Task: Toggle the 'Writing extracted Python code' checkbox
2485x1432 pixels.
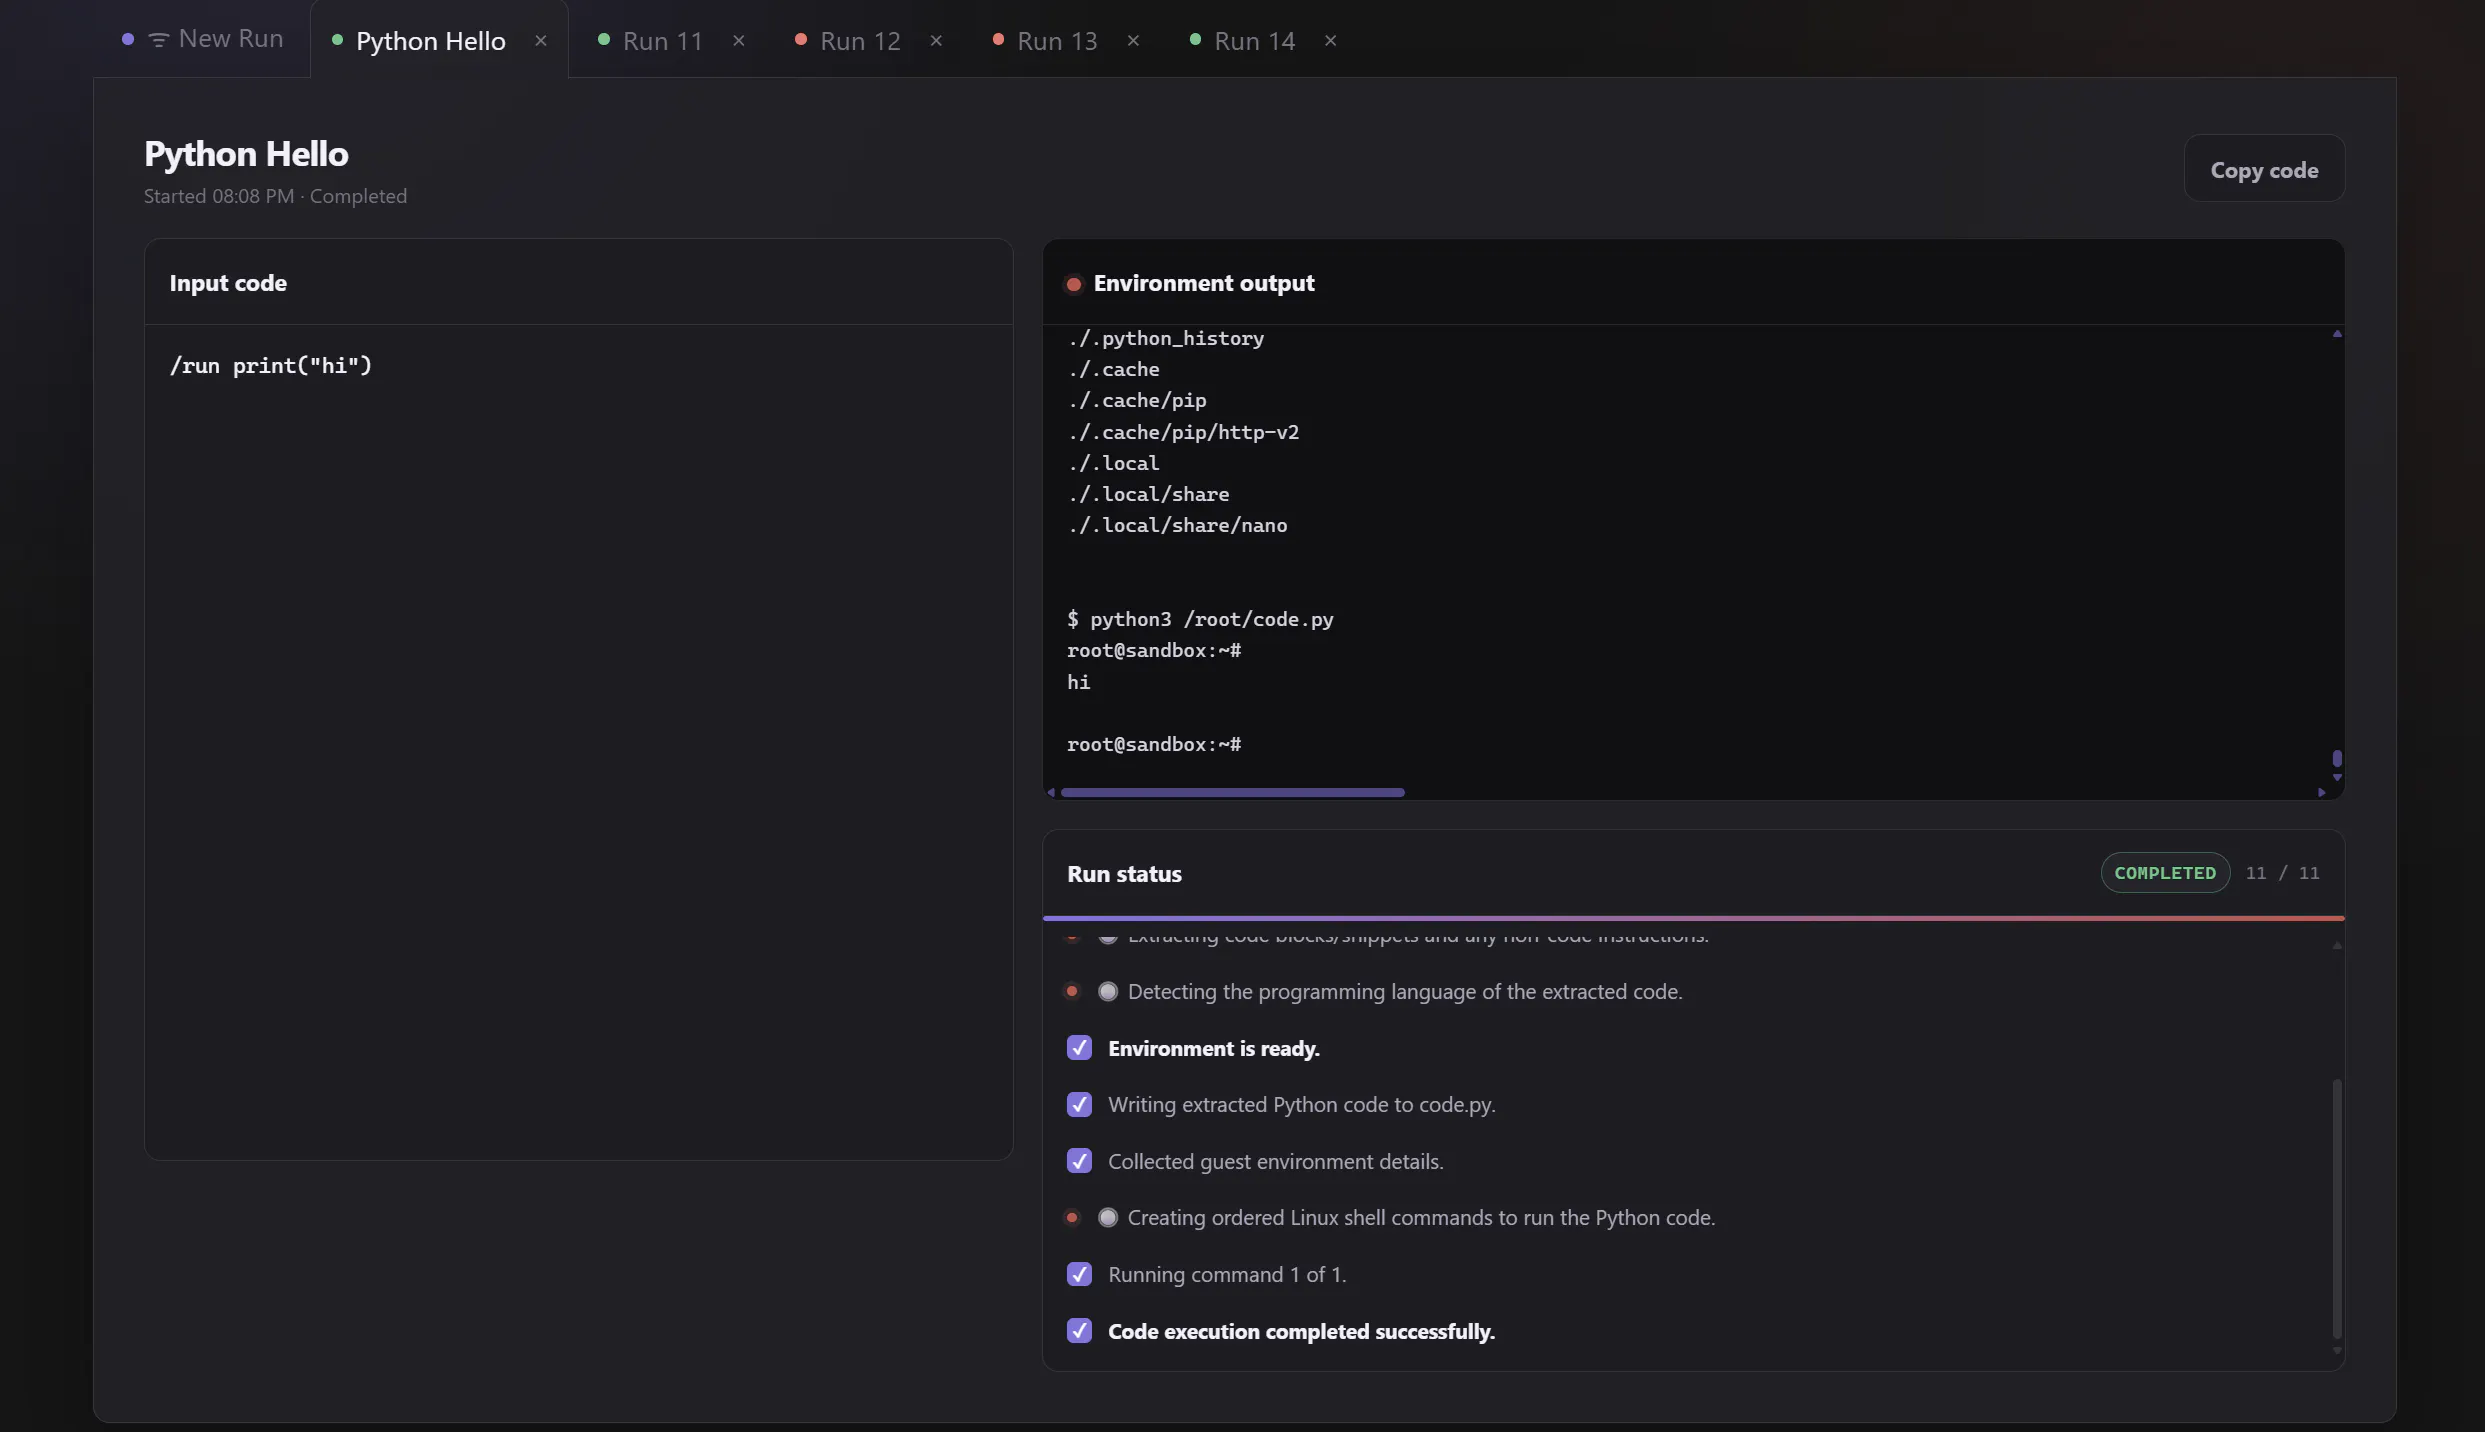Action: 1079,1105
